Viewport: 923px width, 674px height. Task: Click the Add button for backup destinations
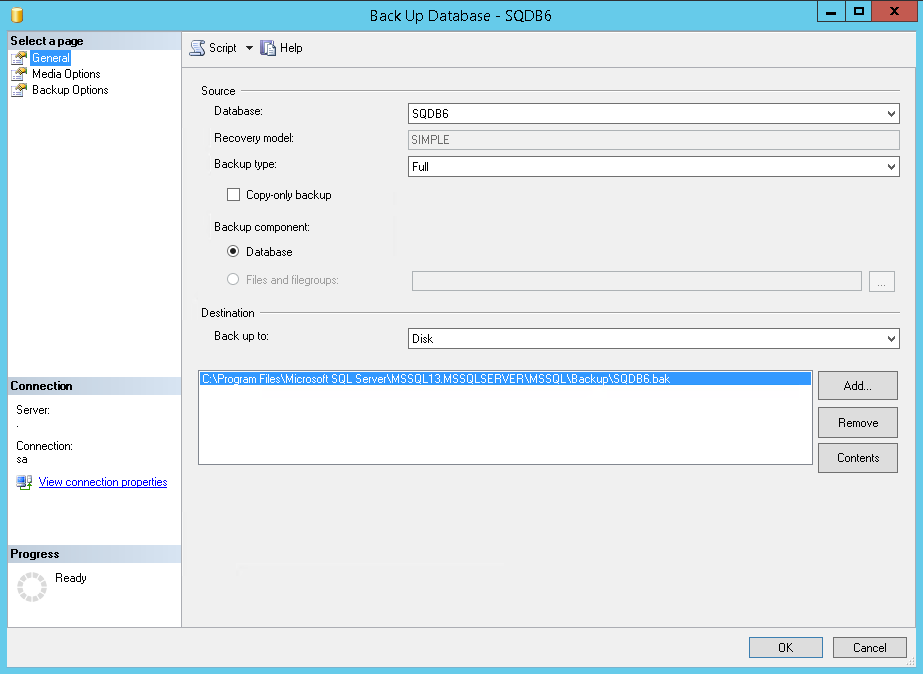point(857,385)
